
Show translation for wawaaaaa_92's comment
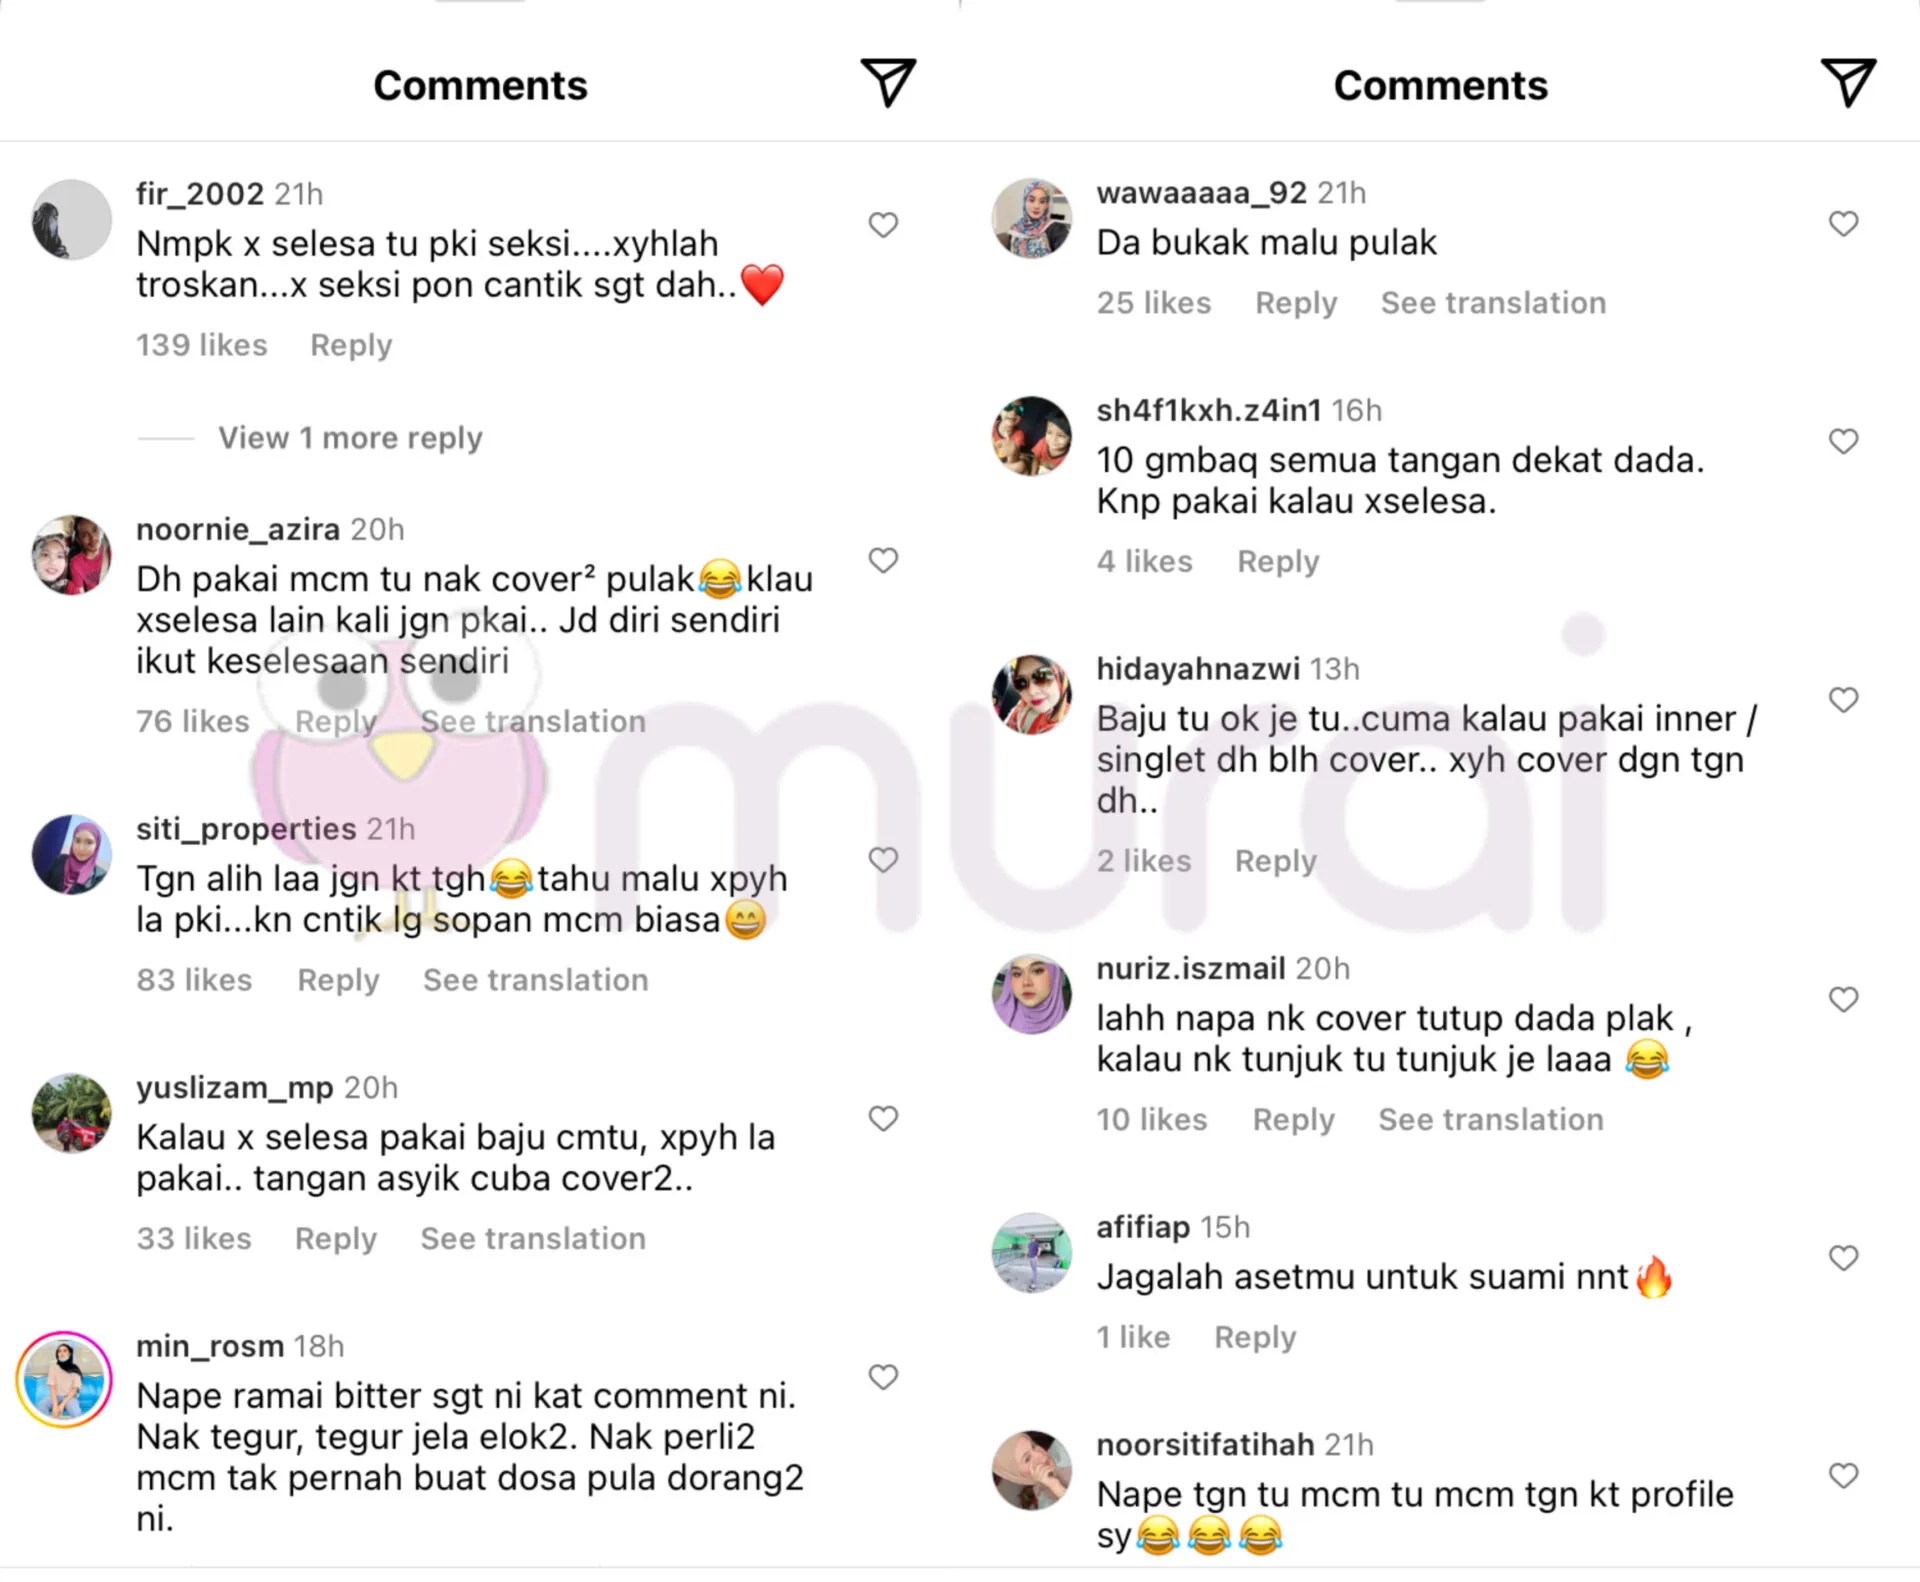point(1493,302)
